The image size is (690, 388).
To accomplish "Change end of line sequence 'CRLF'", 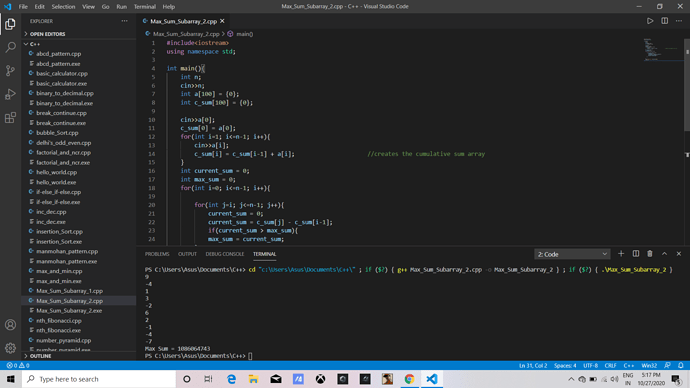I will click(x=610, y=365).
